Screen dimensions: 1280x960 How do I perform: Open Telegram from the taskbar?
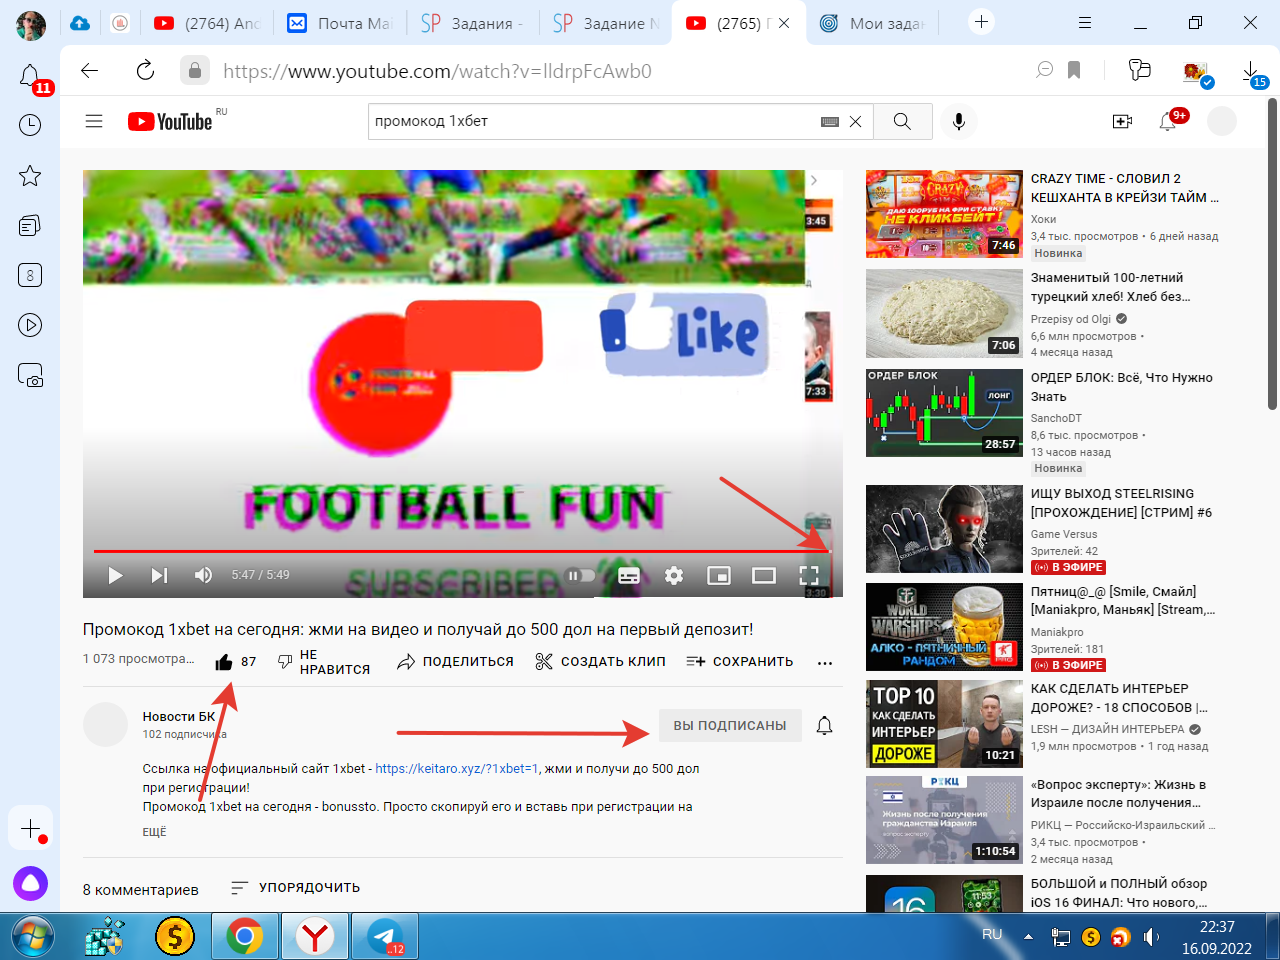tap(385, 937)
